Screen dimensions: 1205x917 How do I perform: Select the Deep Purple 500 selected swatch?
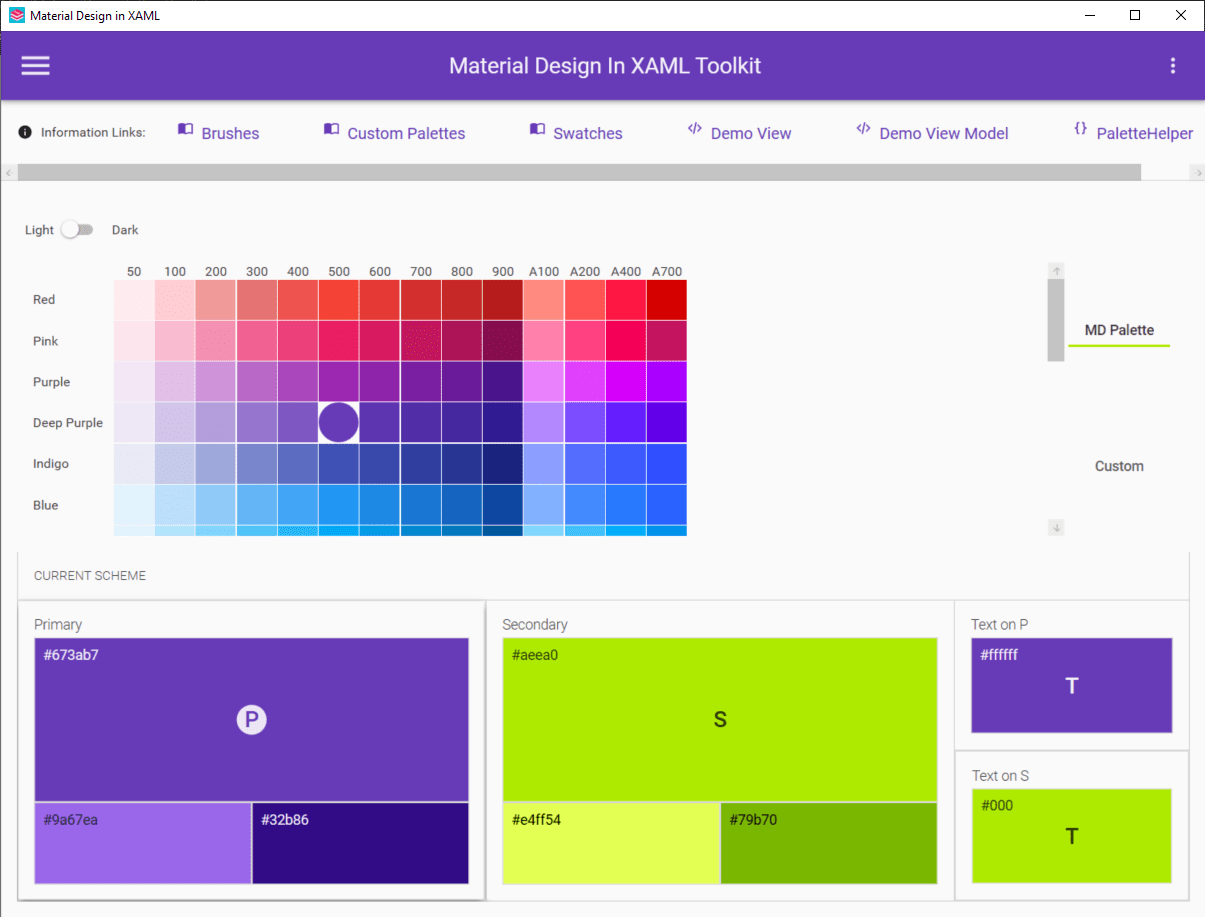point(339,423)
